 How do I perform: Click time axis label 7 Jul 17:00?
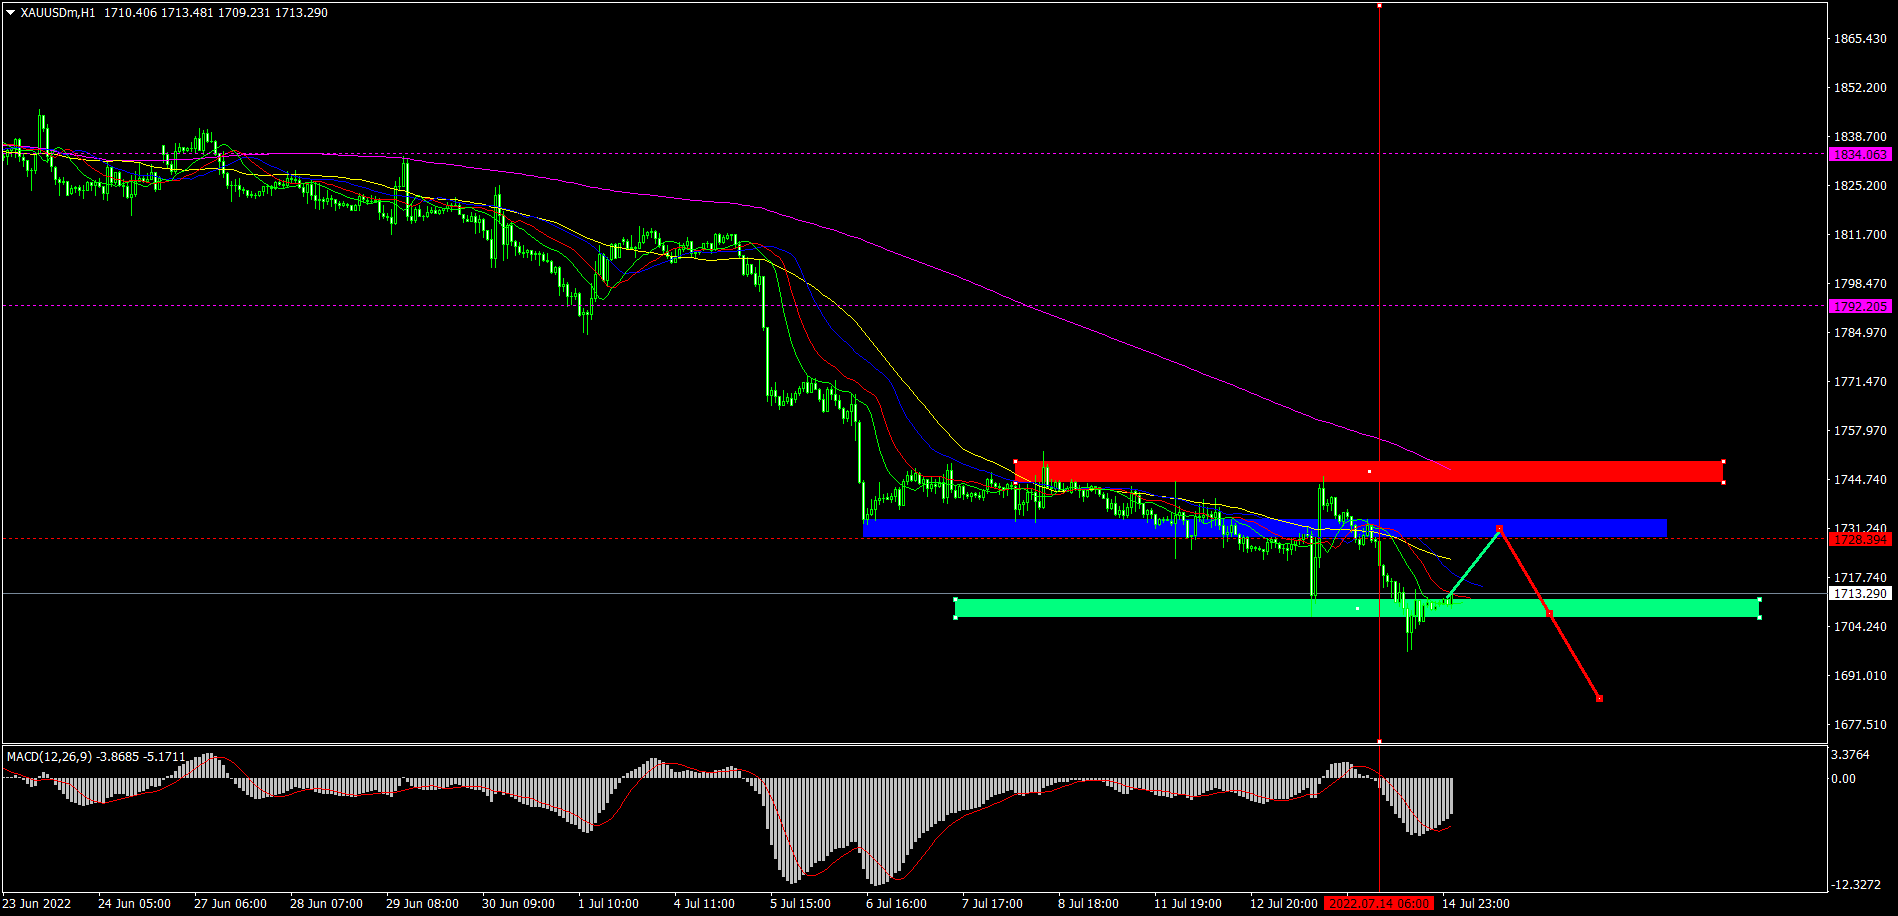tap(992, 904)
